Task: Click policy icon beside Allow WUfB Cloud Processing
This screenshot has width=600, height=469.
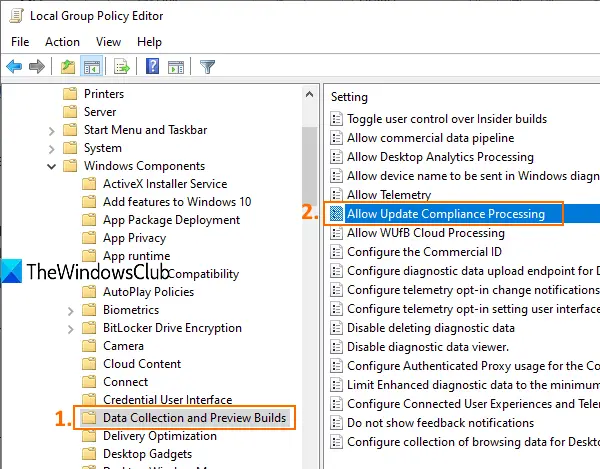Action: tap(336, 233)
